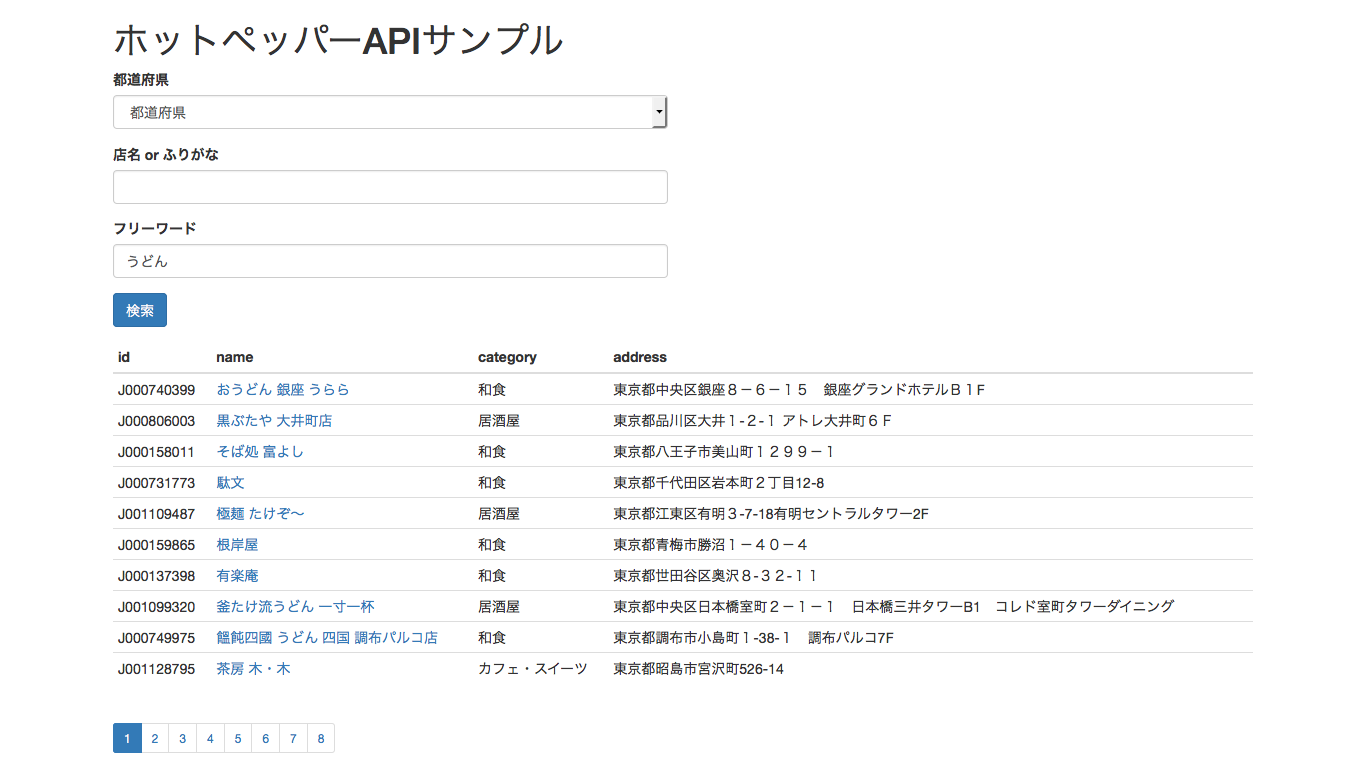
Task: Open the 駄文 restaurant link
Action: pyautogui.click(x=230, y=482)
